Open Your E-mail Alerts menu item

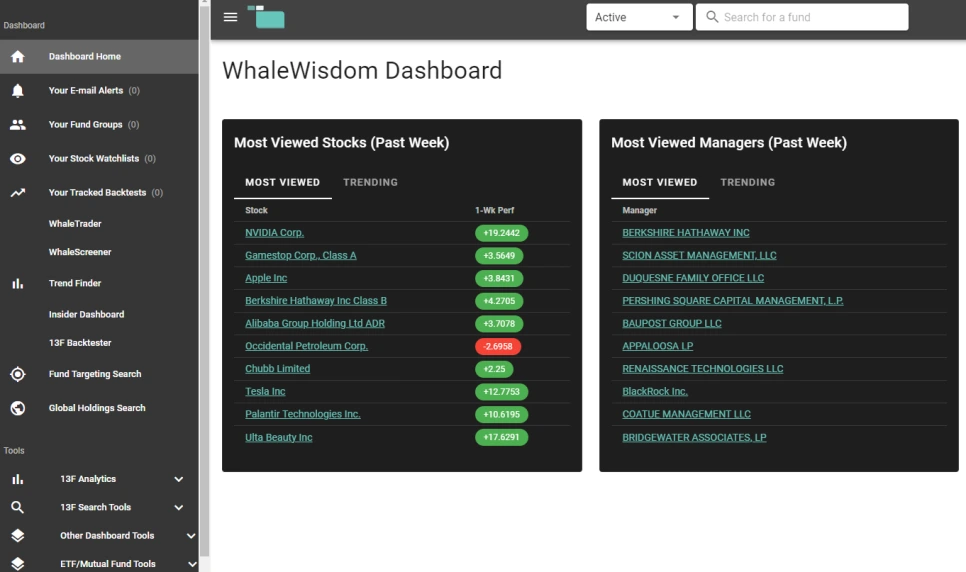[99, 91]
